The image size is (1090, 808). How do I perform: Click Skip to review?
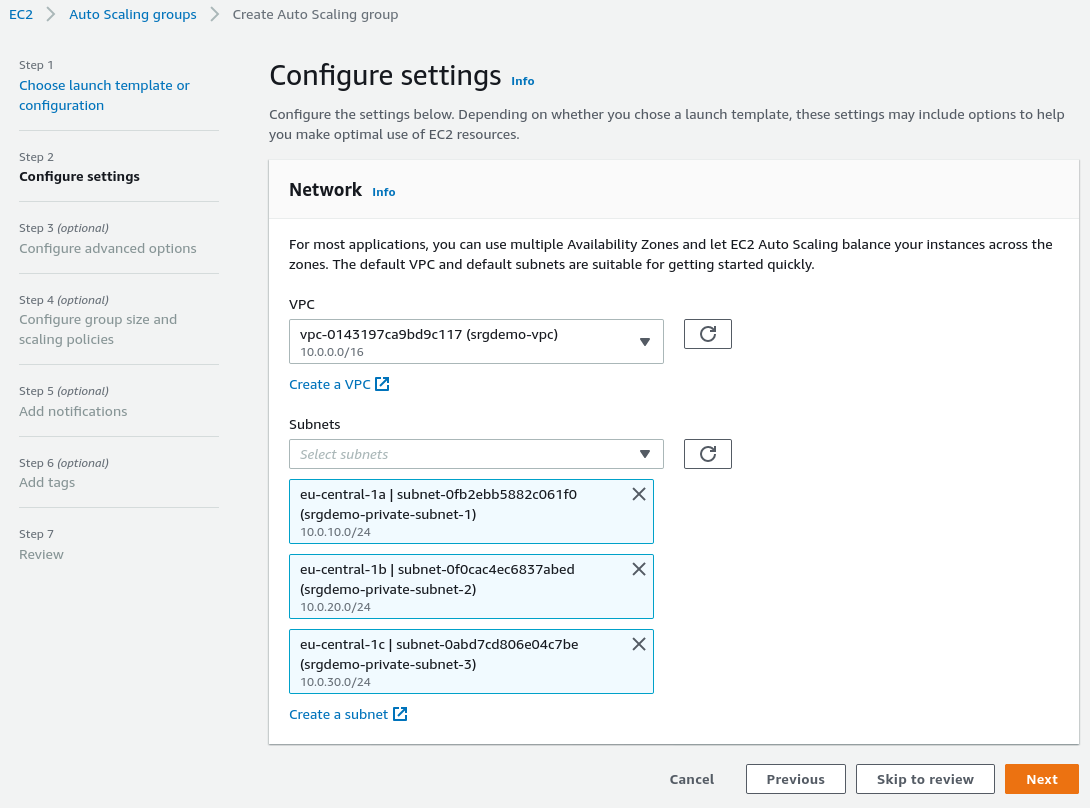coord(925,779)
